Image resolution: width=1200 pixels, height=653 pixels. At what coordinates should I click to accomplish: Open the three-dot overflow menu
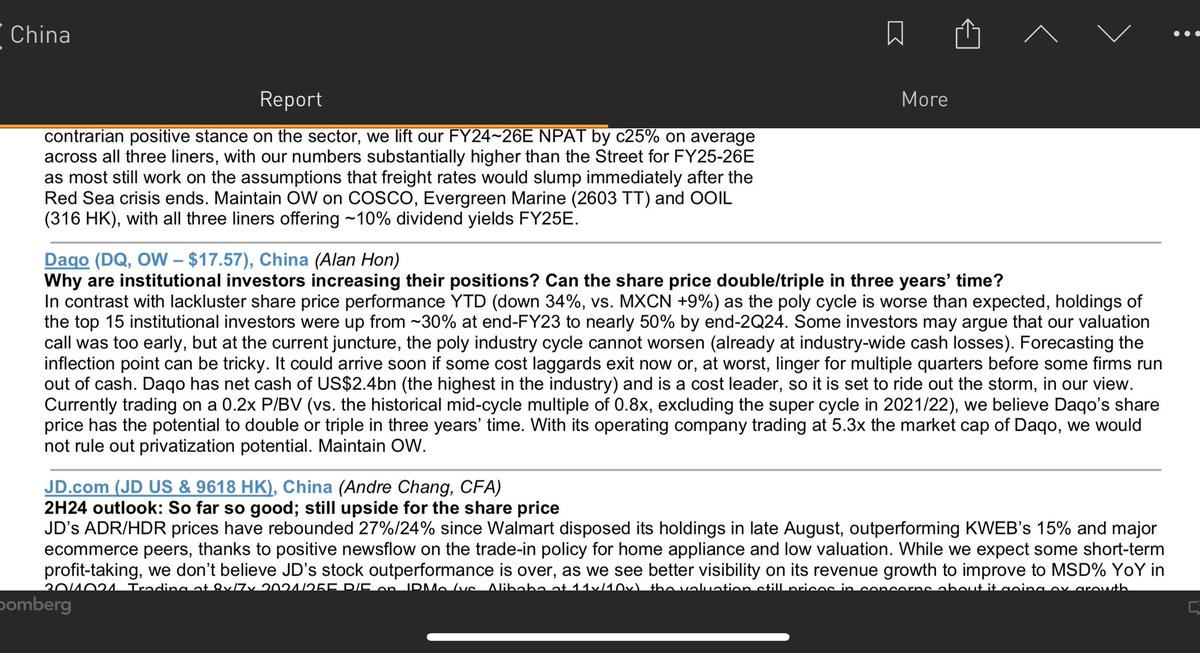(1184, 34)
